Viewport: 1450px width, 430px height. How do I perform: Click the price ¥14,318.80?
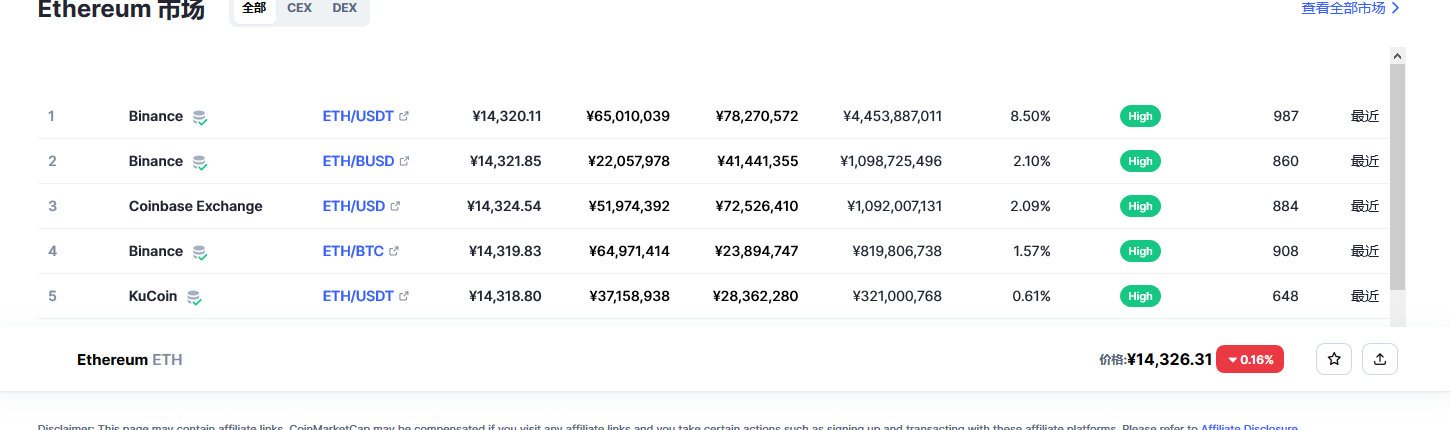click(505, 296)
